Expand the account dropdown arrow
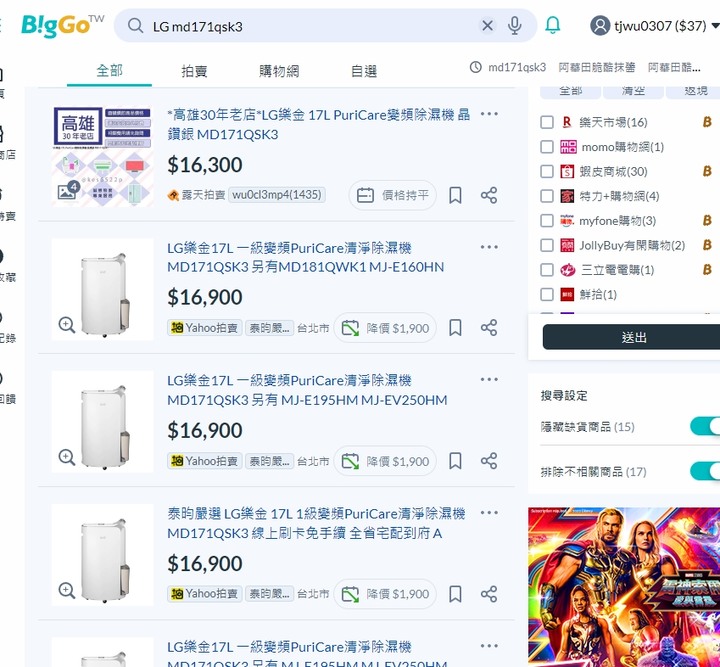720x667 pixels. pyautogui.click(x=715, y=26)
